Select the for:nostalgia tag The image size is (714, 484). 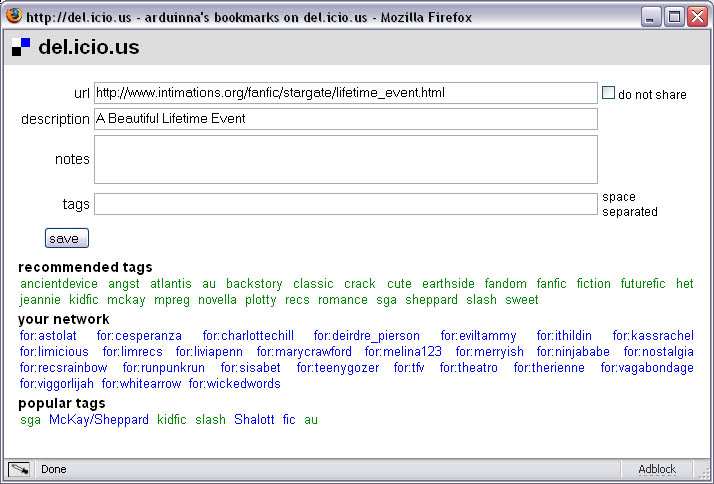click(658, 352)
